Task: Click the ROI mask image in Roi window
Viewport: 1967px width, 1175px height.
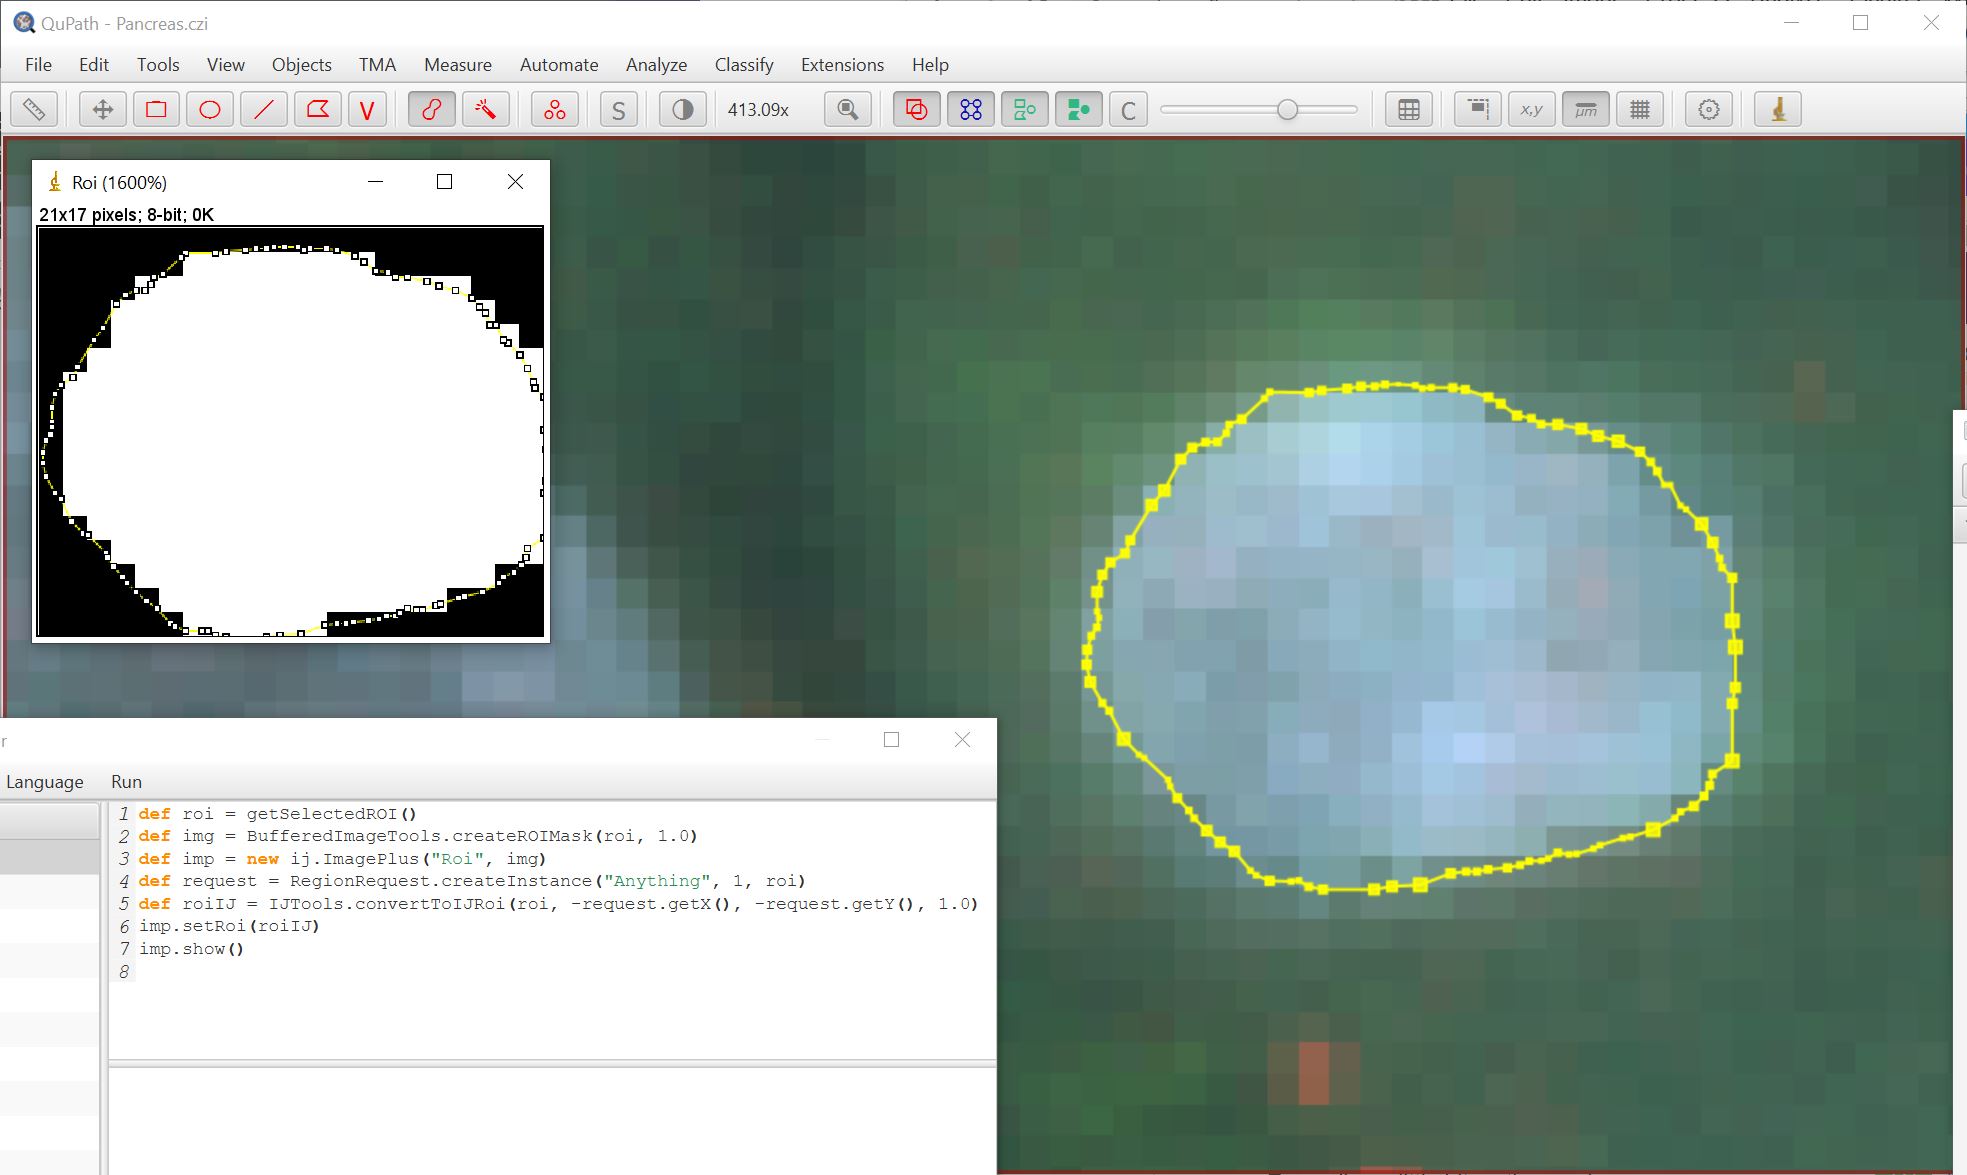Action: coord(291,431)
